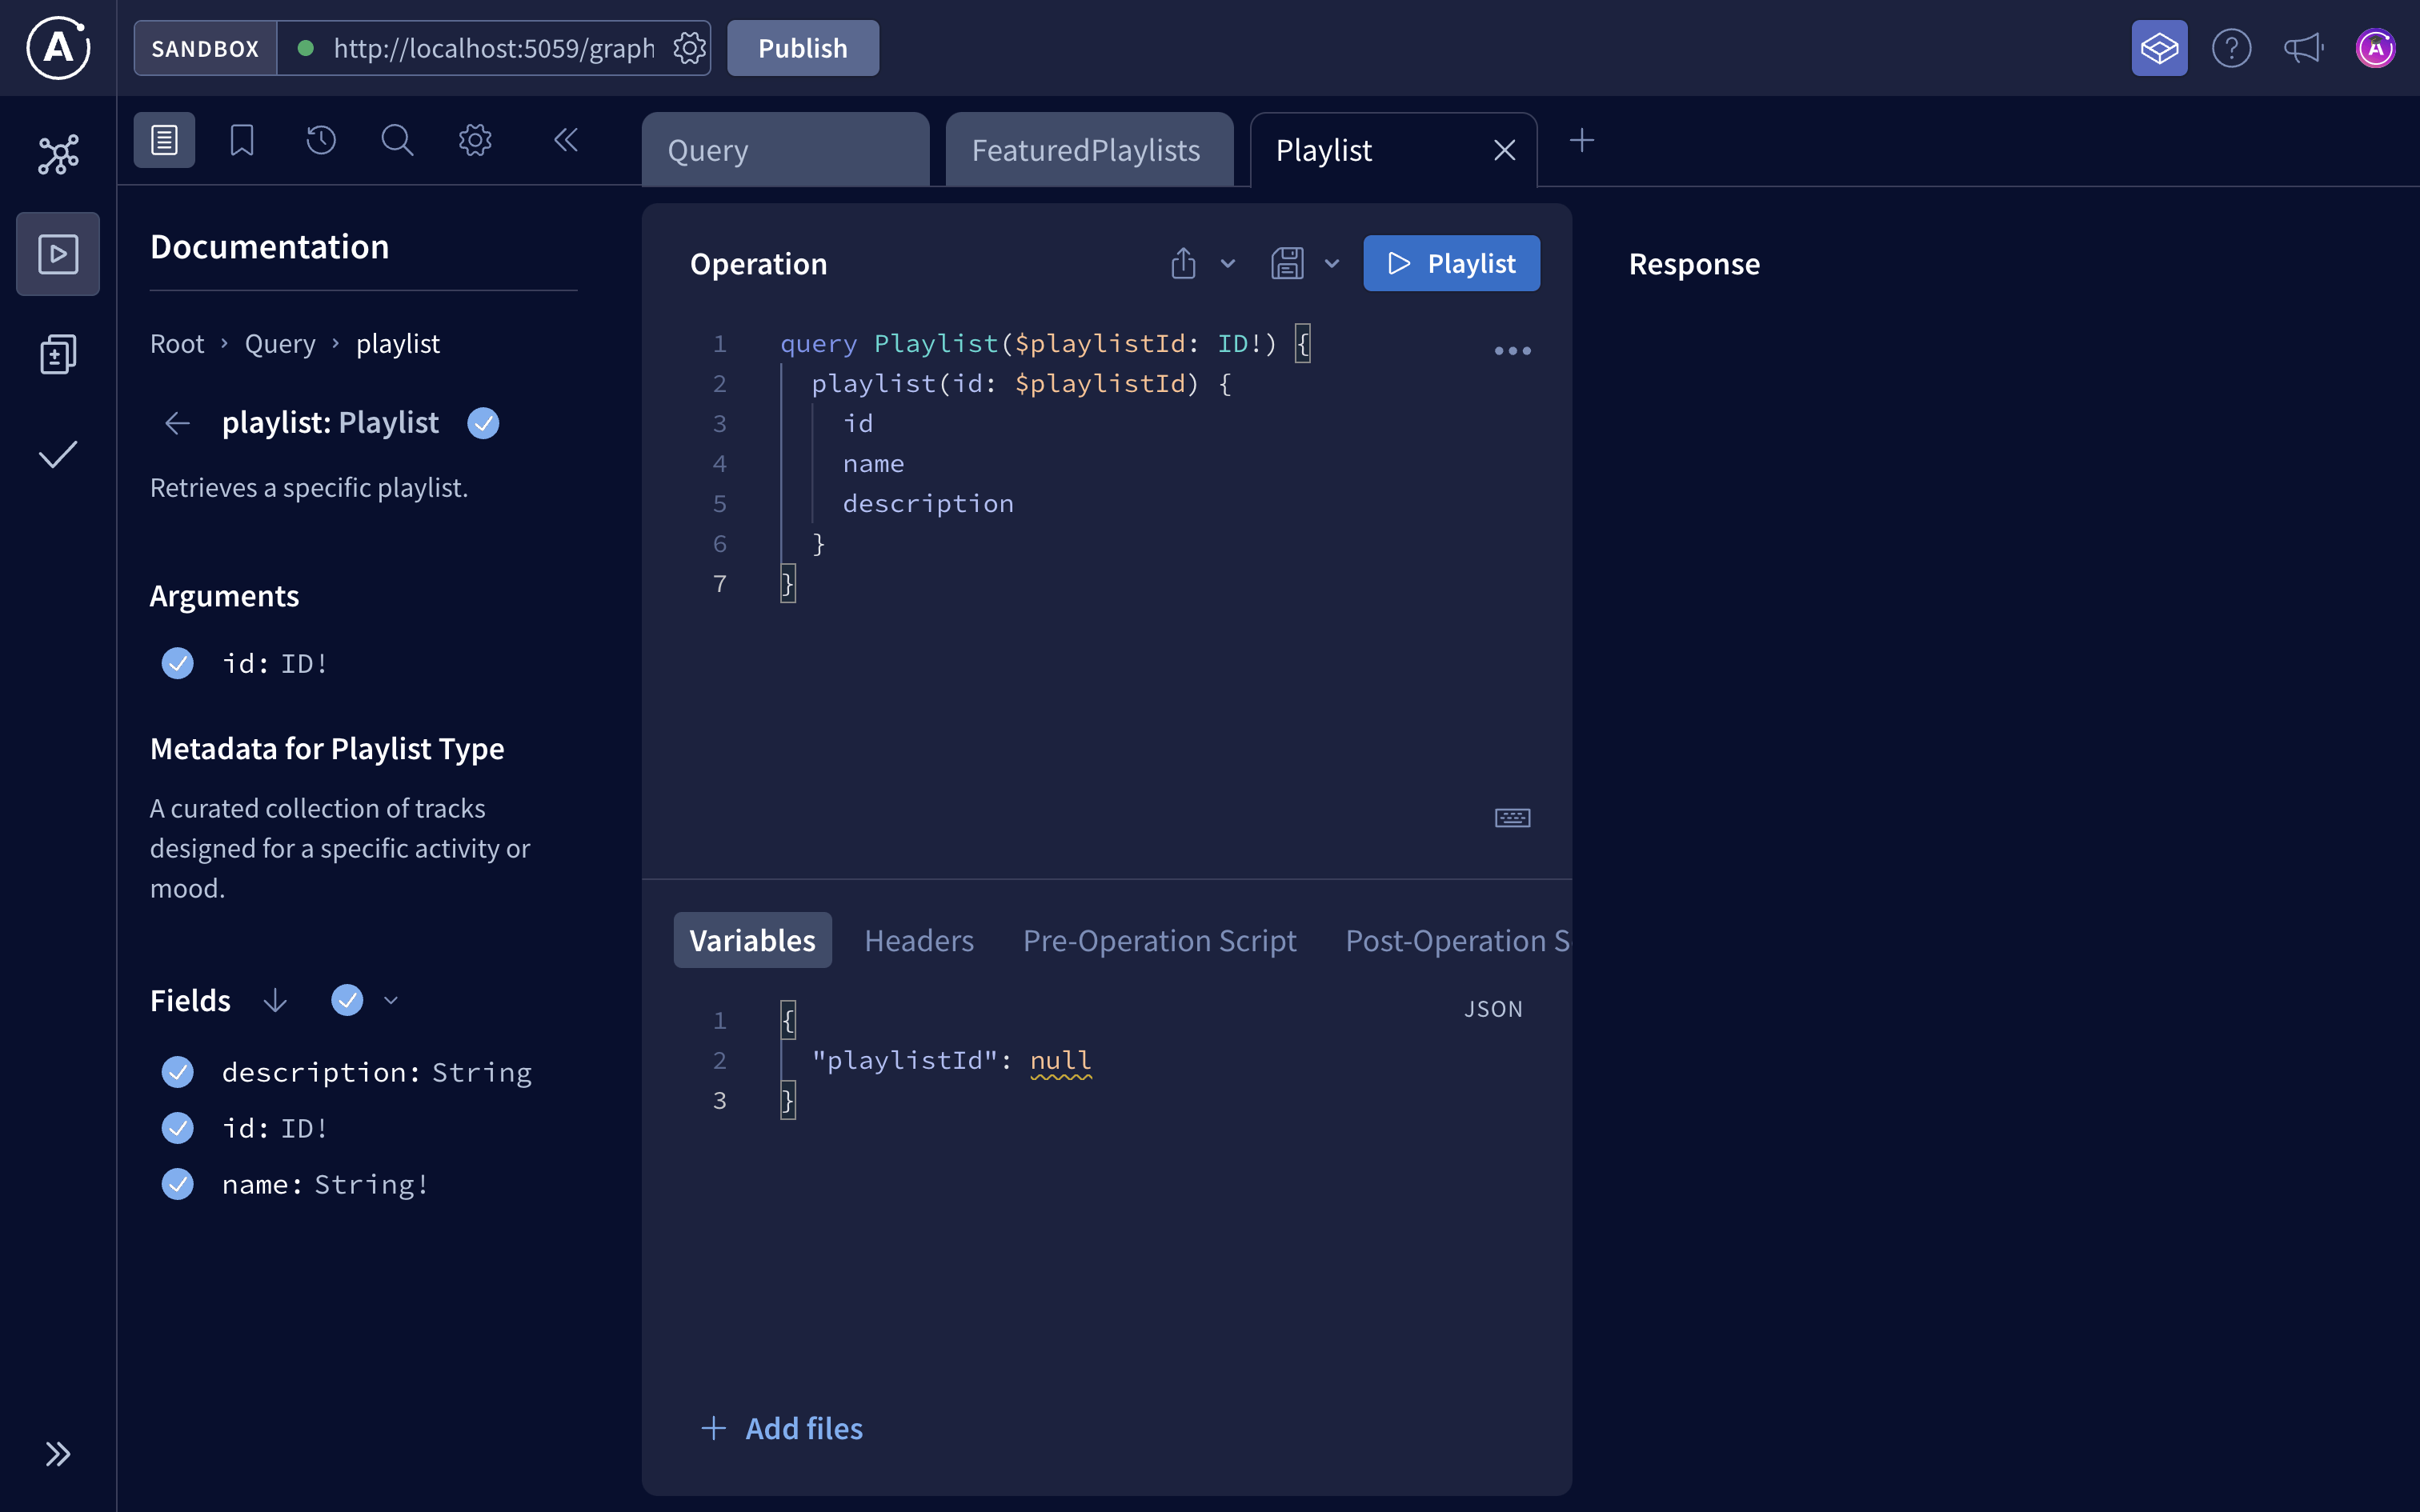This screenshot has width=2420, height=1512.
Task: Open the checklist sidebar icon
Action: 57,455
